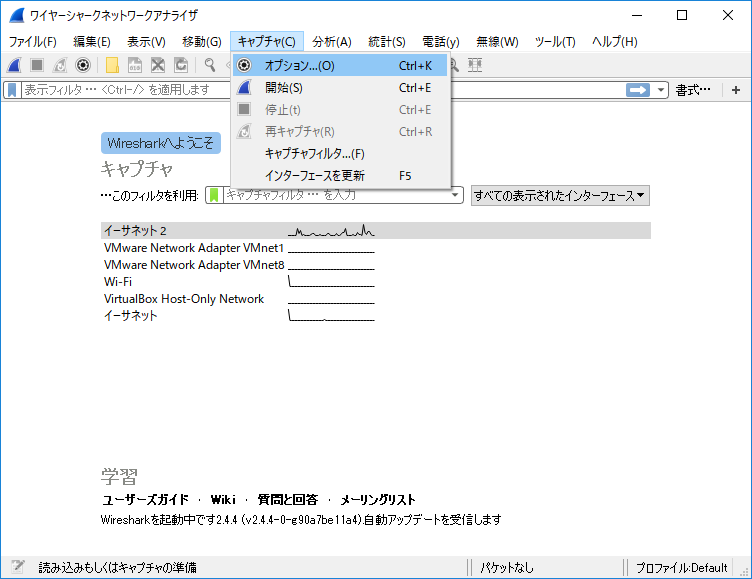Expand すべての表示されたインターフェース dropdown
Viewport: 752px width, 579px height.
(560, 196)
